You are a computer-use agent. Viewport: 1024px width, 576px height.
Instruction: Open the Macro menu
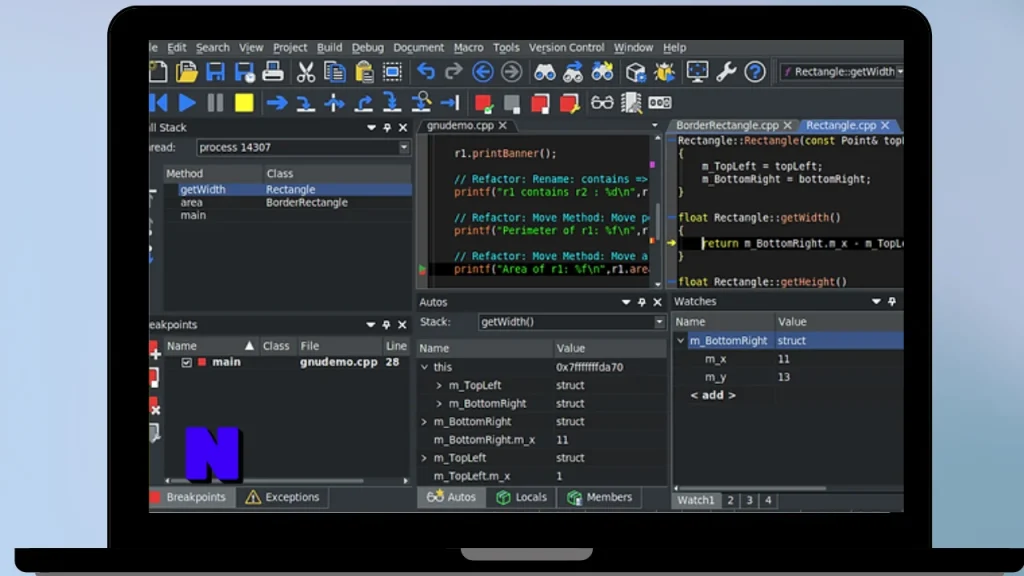pos(468,48)
